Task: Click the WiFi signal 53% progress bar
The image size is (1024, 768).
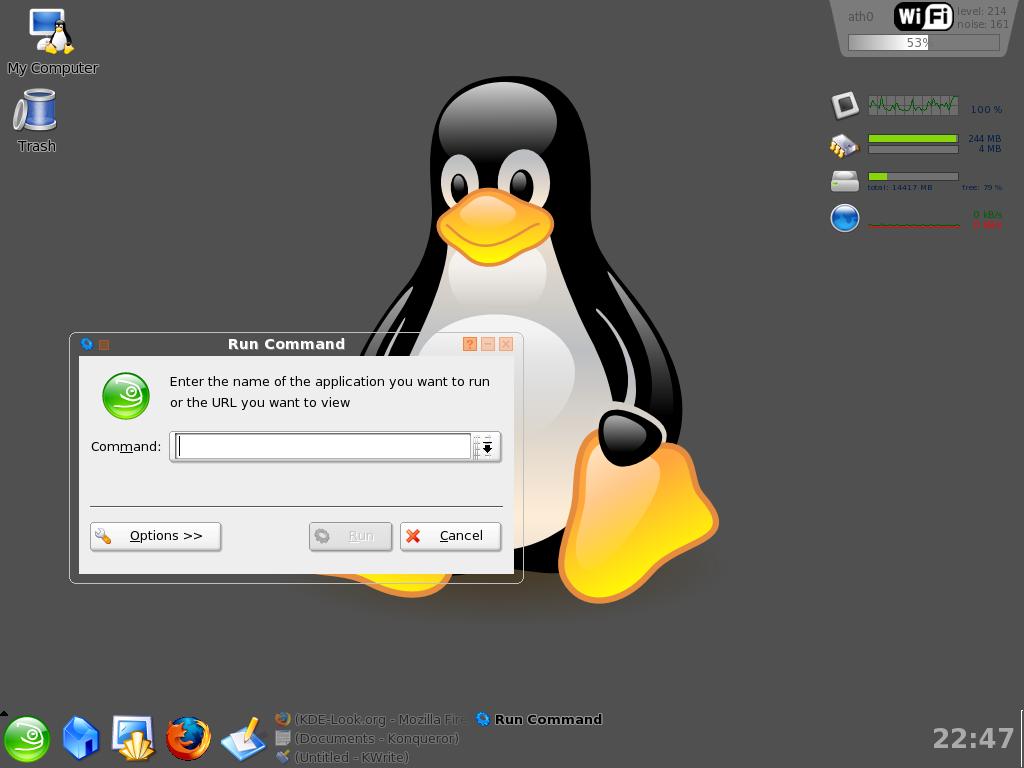Action: (x=923, y=42)
